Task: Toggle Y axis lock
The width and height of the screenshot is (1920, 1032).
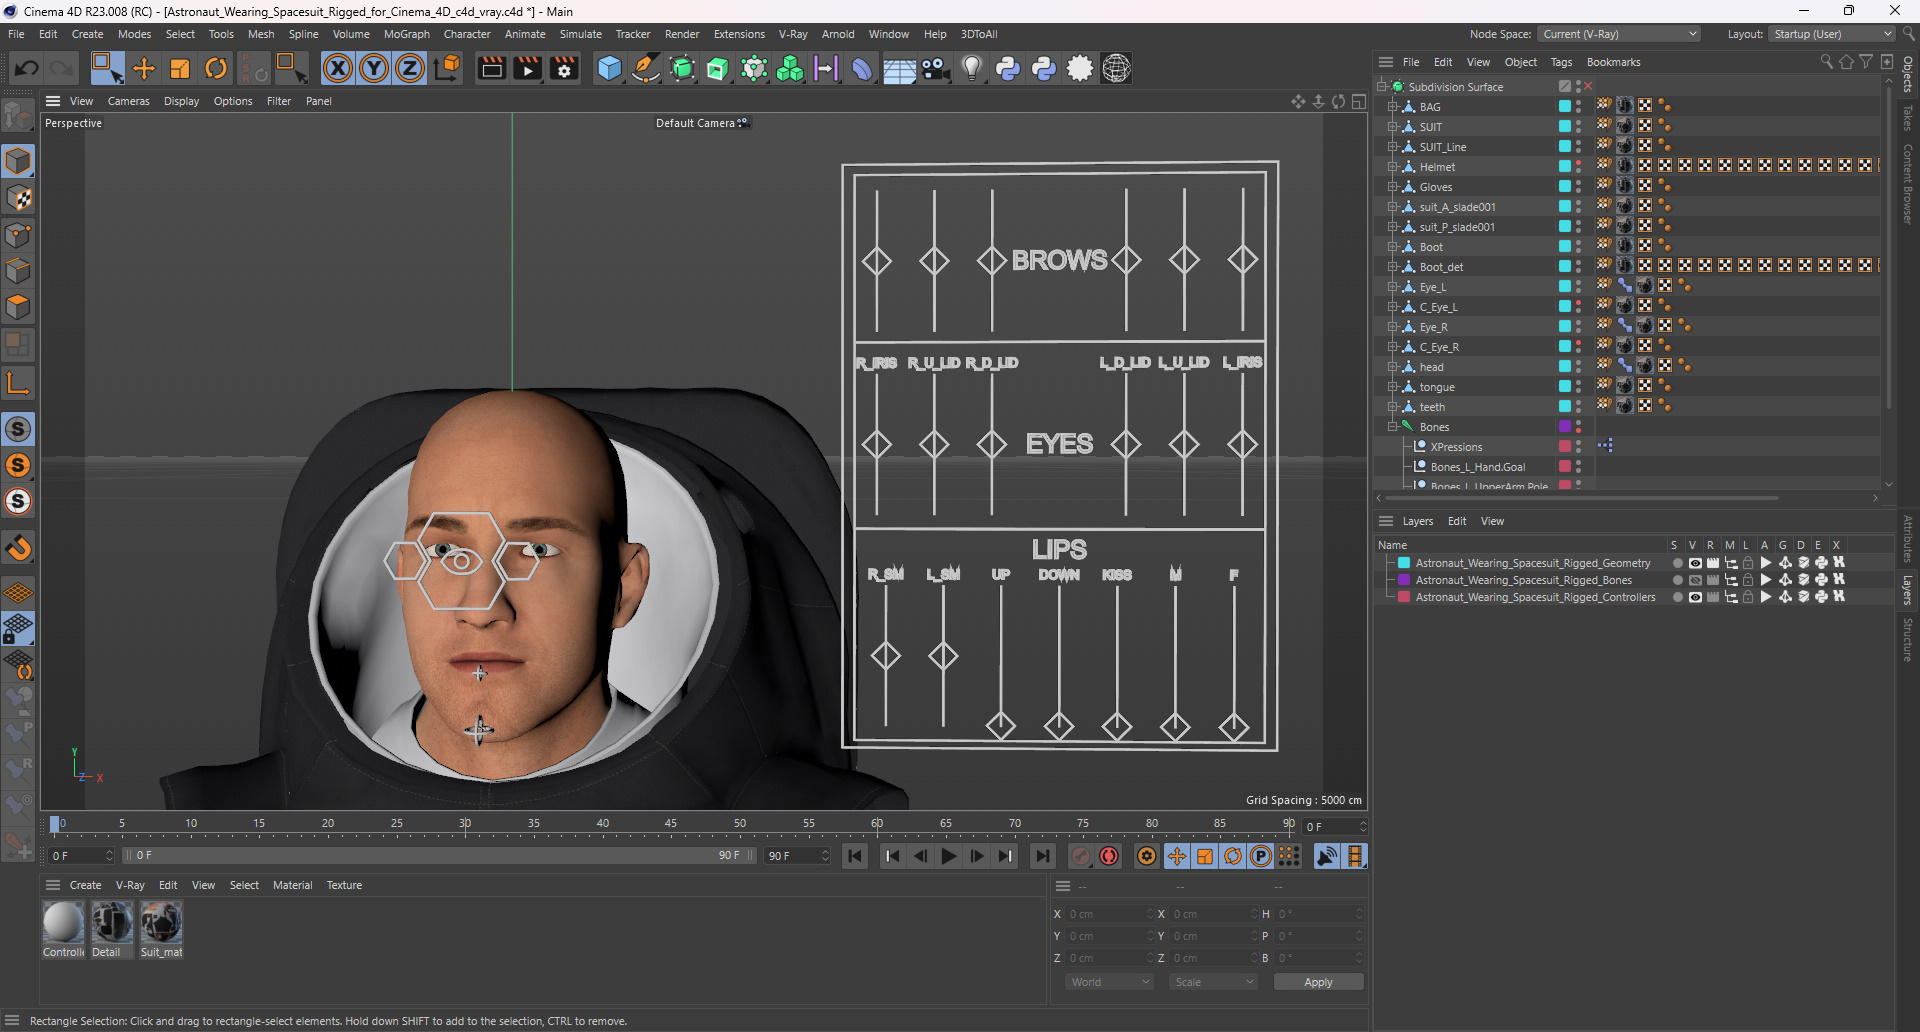Action: (x=374, y=68)
